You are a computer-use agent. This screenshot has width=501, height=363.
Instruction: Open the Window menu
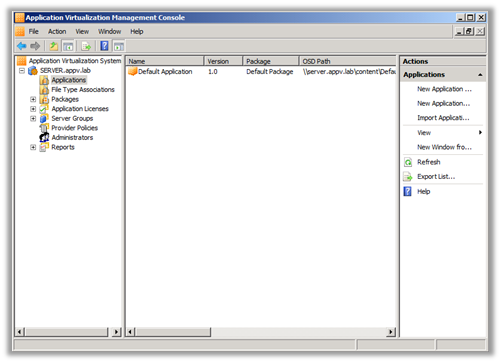[109, 32]
